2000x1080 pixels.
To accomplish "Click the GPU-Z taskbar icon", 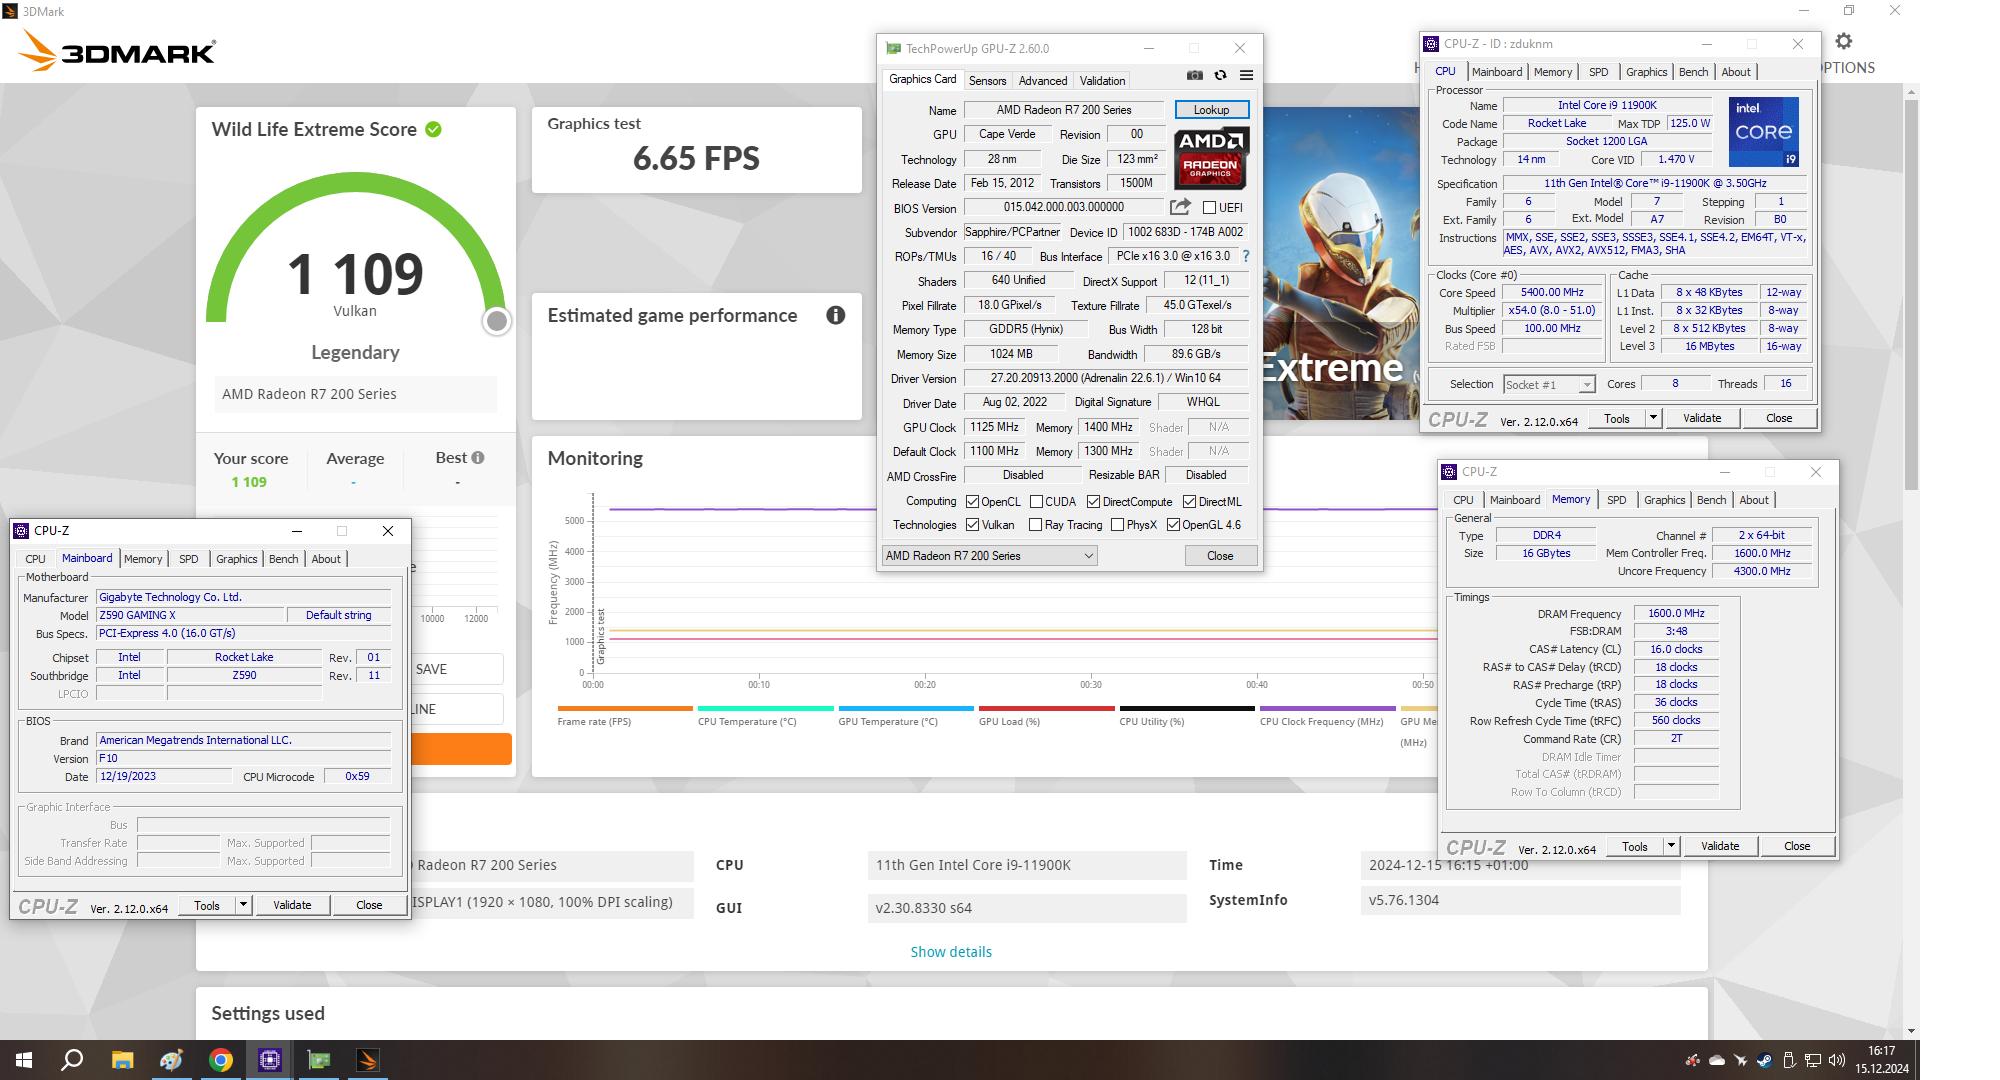I will pos(319,1060).
